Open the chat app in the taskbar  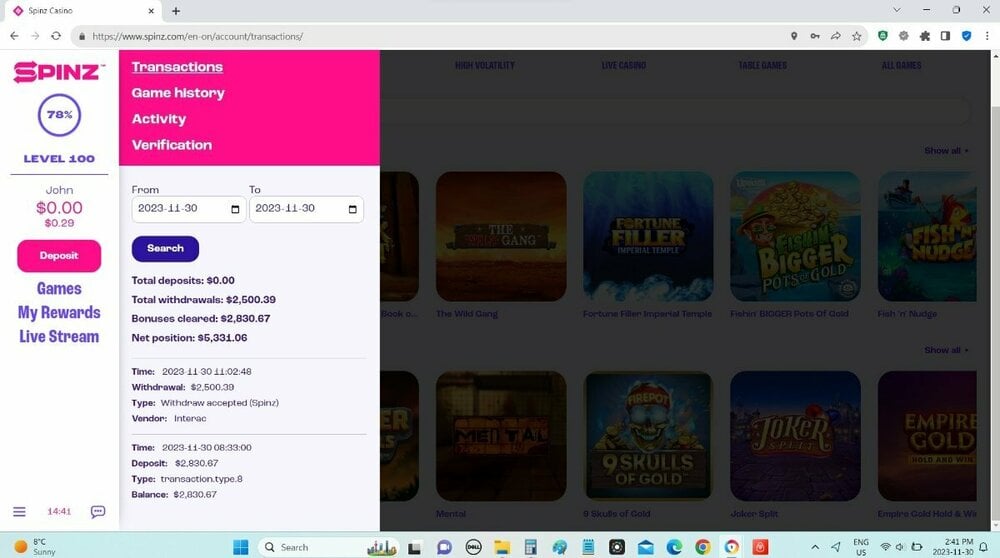pyautogui.click(x=445, y=547)
